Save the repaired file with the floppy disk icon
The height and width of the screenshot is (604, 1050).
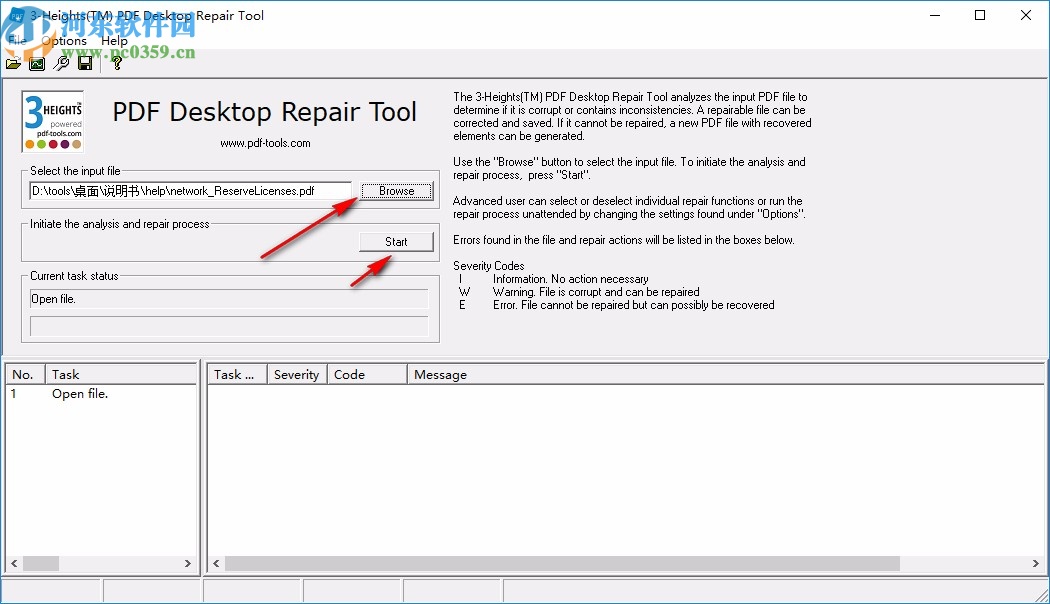point(85,62)
